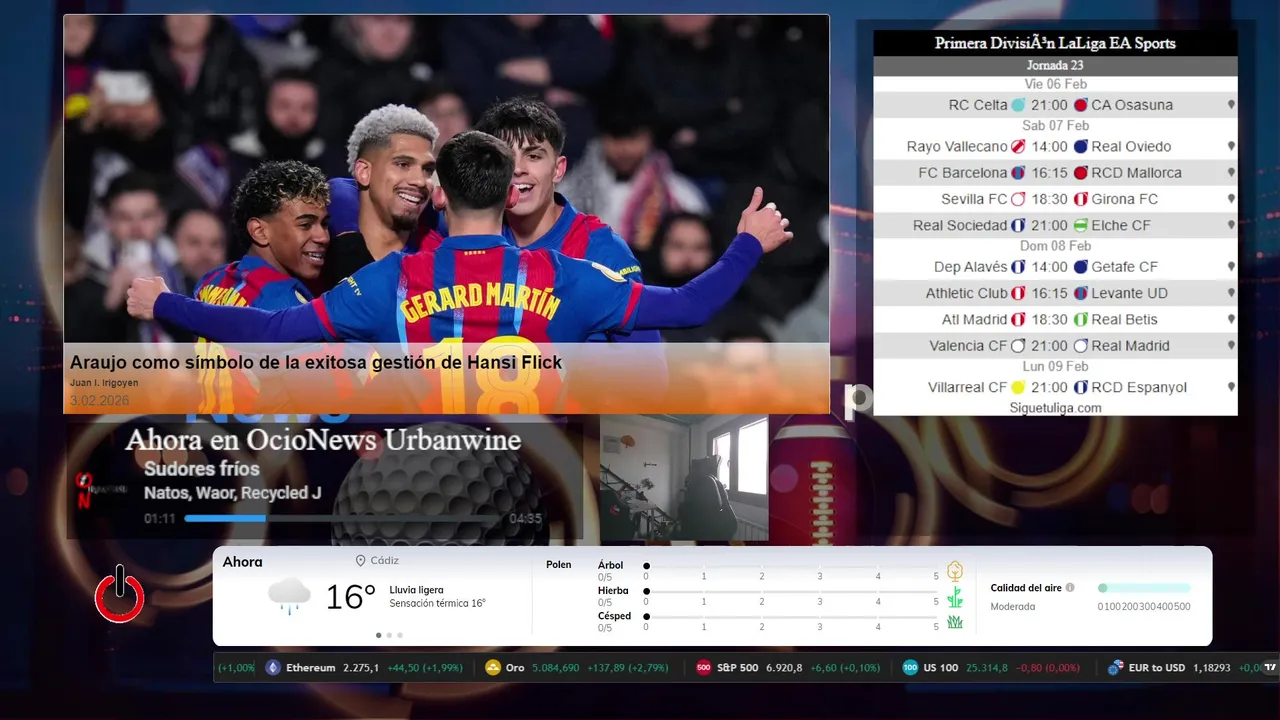Open the venue pin for RC Celta match
This screenshot has width=1280, height=720.
coord(1231,105)
